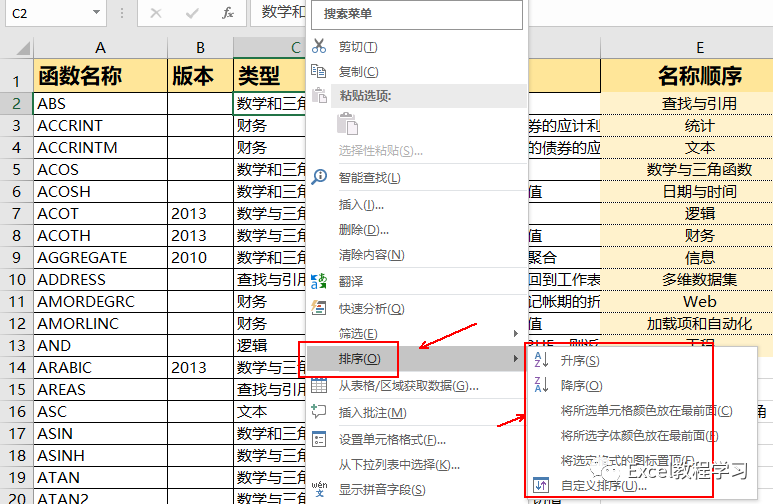Click cell containing AGGREGATE

pyautogui.click(x=101, y=258)
